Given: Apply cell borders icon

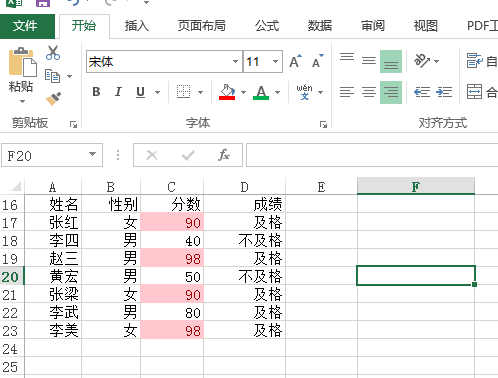Looking at the screenshot, I should click(183, 92).
